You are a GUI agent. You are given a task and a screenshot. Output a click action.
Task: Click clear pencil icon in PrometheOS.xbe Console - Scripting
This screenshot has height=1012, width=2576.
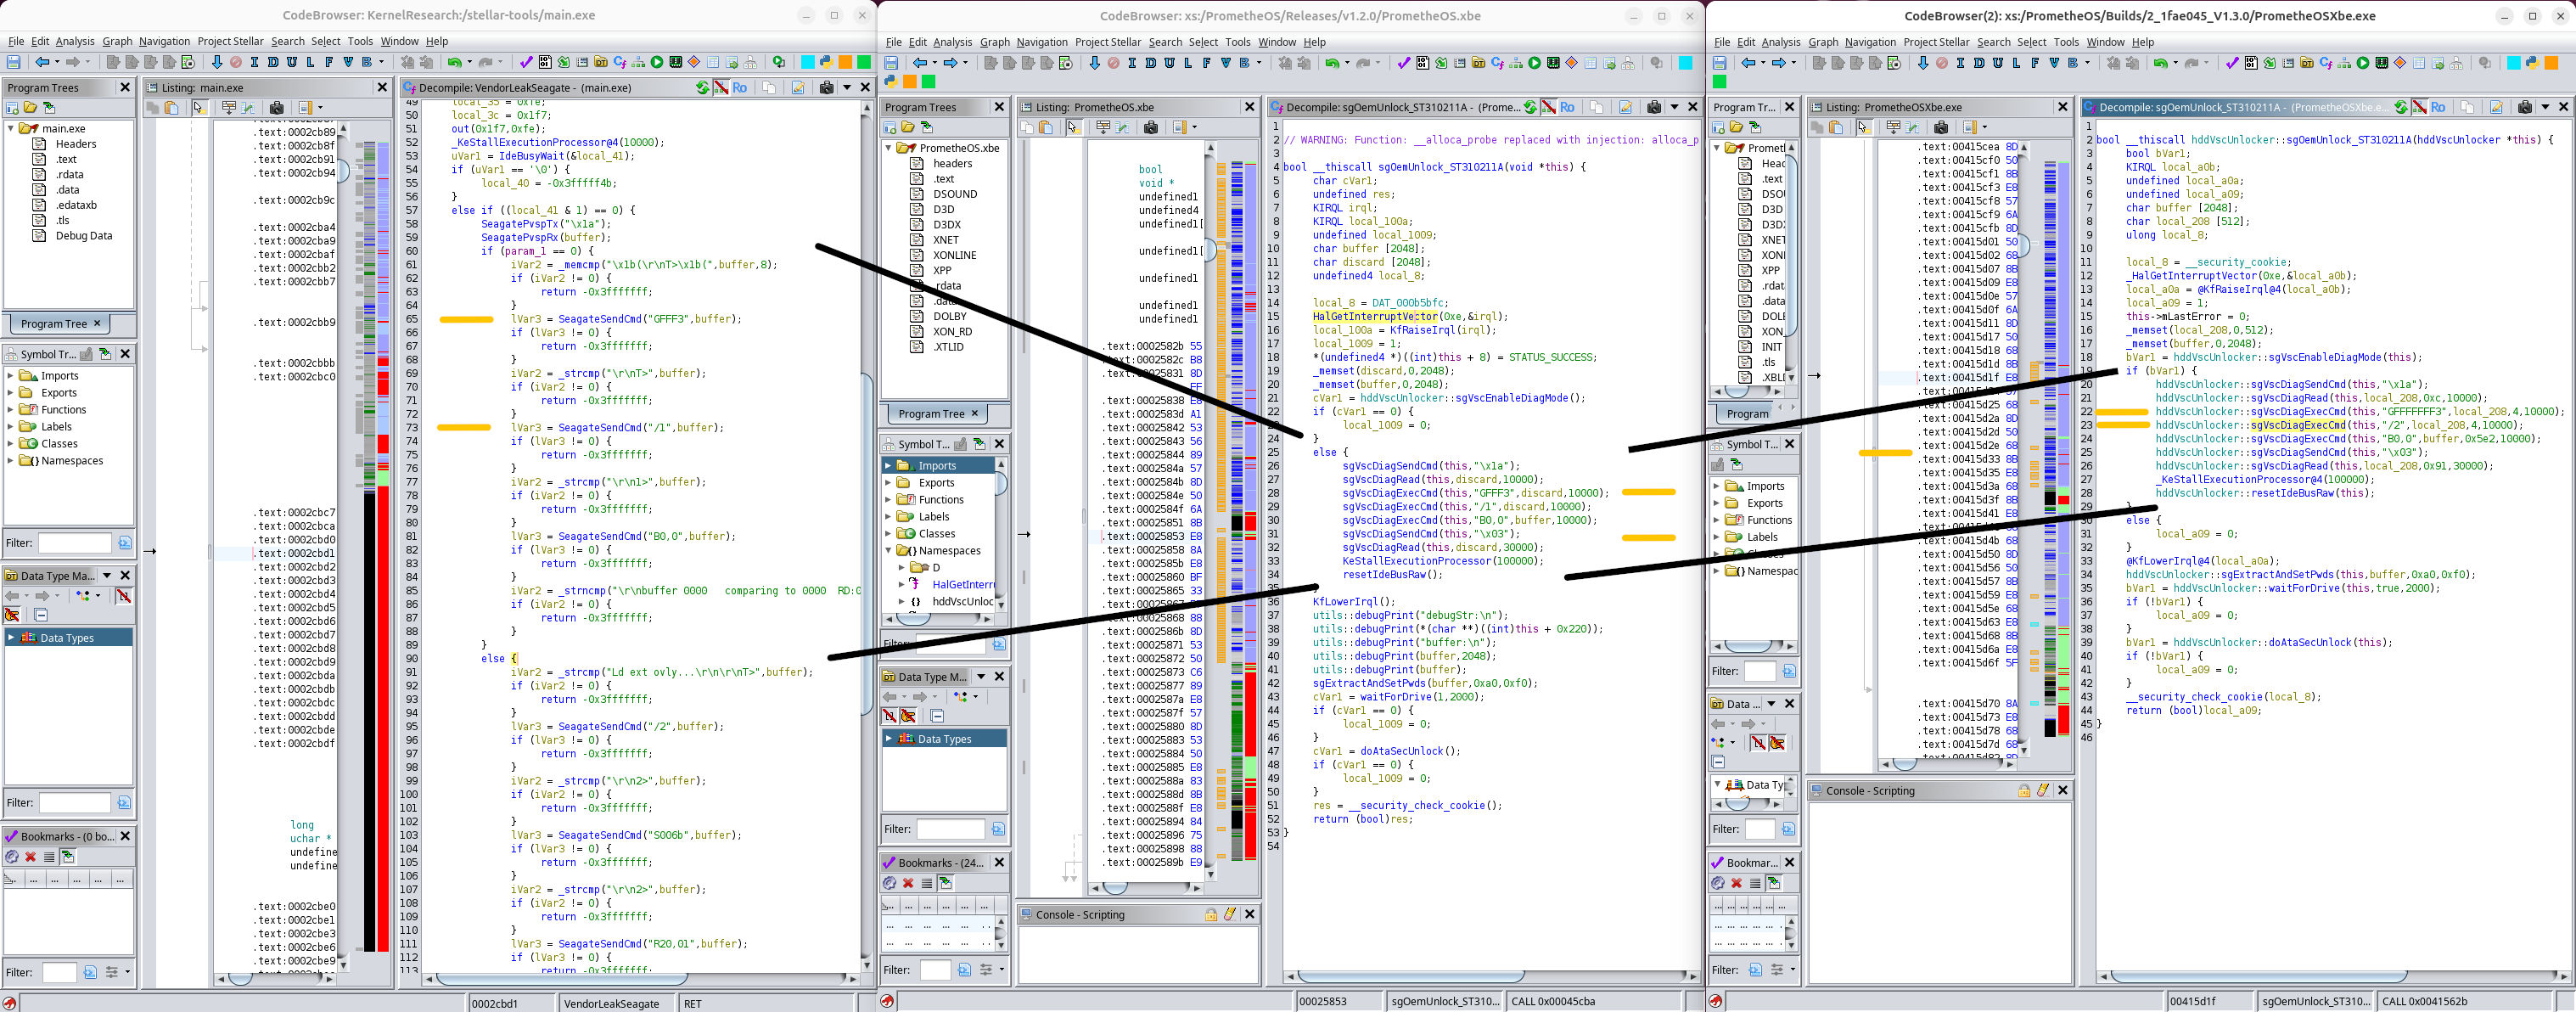click(x=1229, y=914)
